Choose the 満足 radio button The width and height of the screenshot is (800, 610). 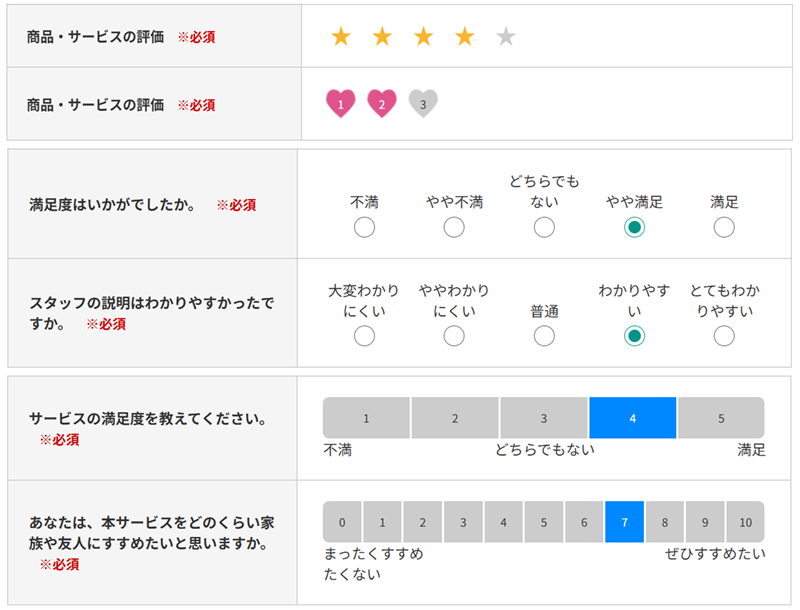[x=724, y=227]
